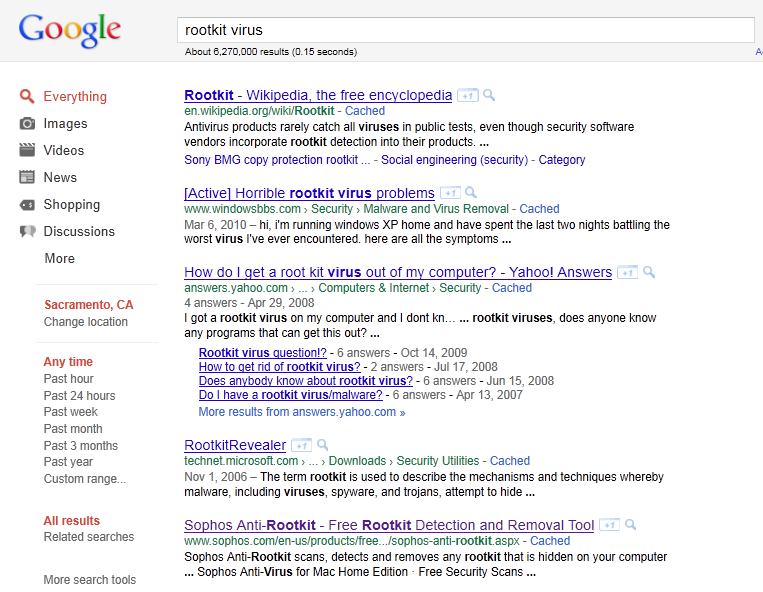Open How do I get a root kit virus link
The height and width of the screenshot is (592, 763).
click(398, 272)
